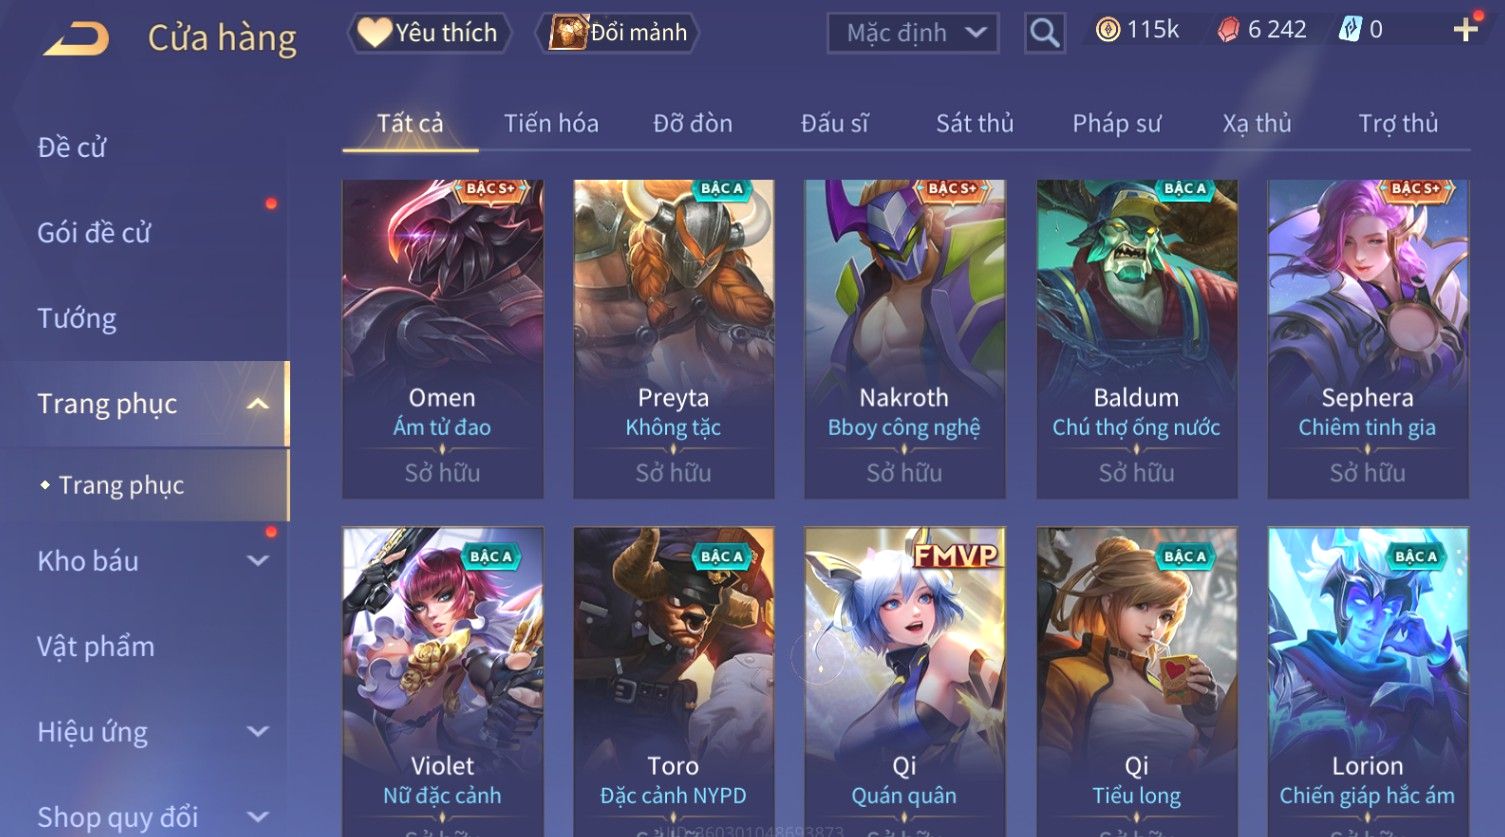Image resolution: width=1505 pixels, height=837 pixels.
Task: Open Đổi mảnh shard exchange
Action: coord(617,33)
